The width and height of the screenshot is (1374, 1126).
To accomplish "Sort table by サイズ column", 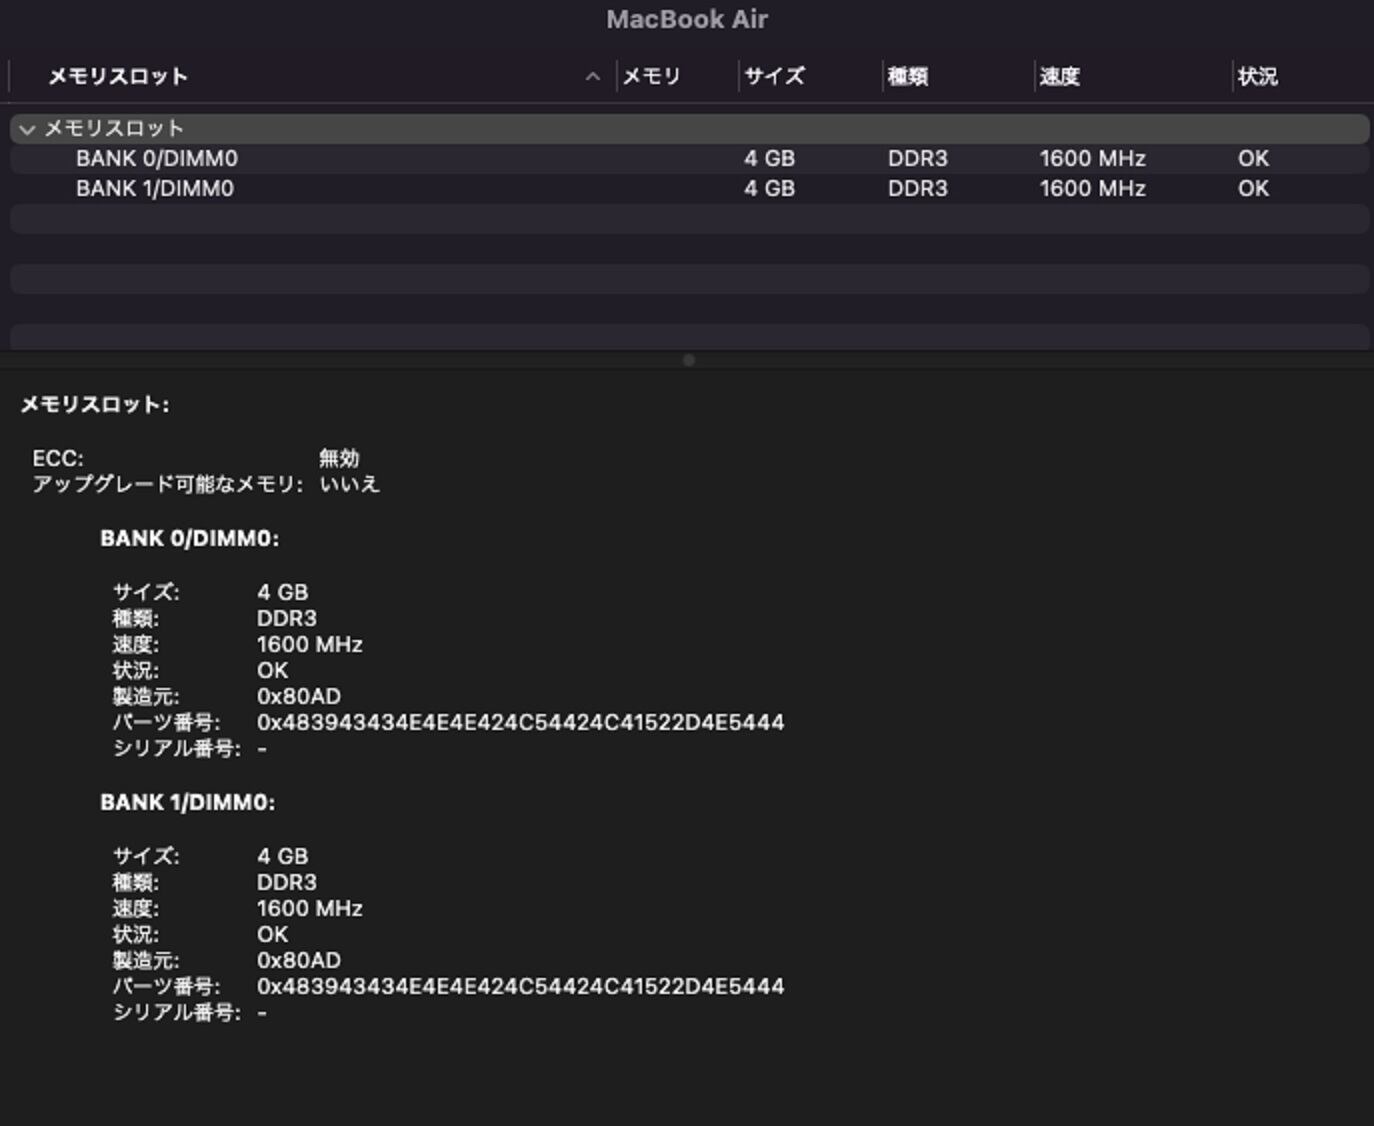I will [x=774, y=77].
